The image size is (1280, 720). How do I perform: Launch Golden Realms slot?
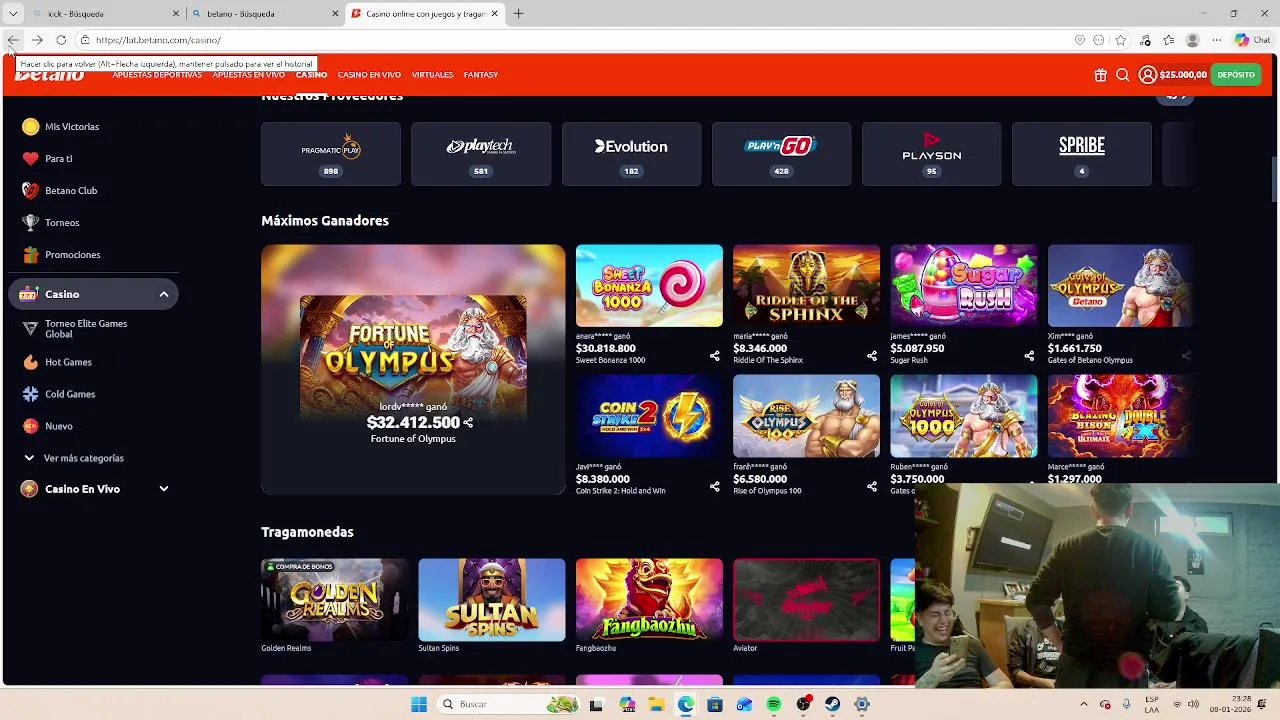[334, 600]
